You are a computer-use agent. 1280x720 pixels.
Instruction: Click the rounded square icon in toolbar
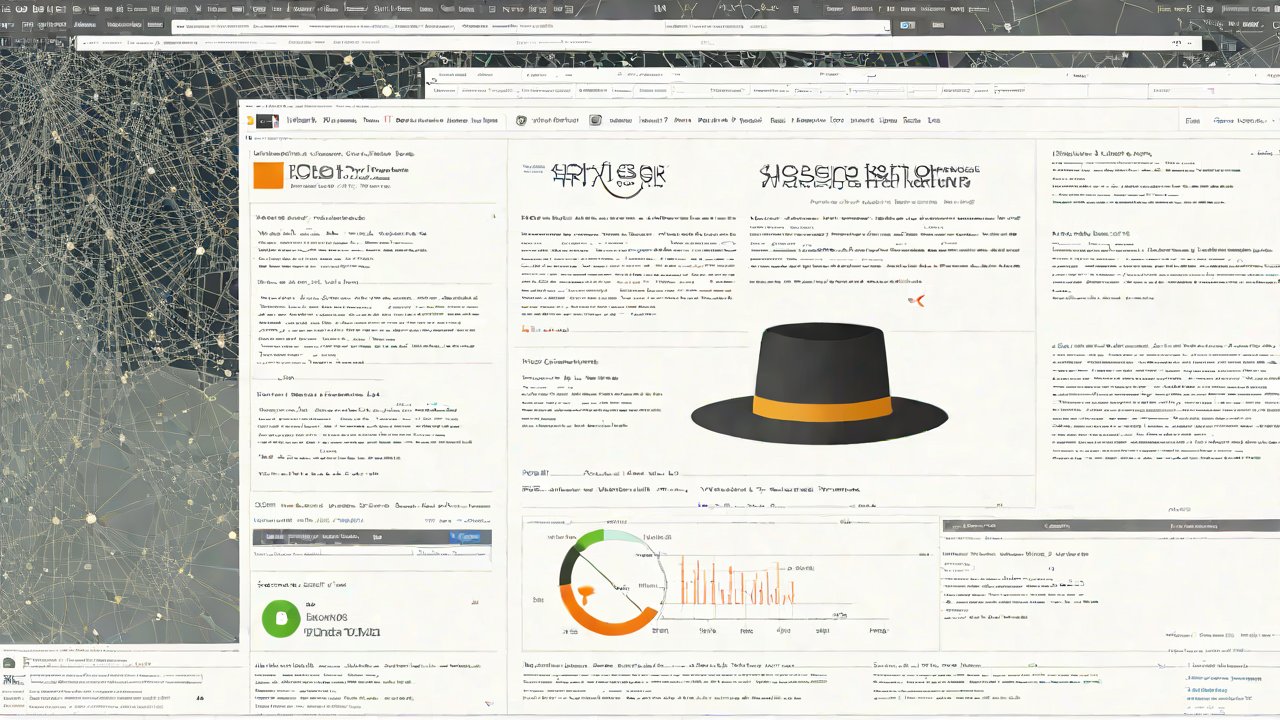[596, 121]
